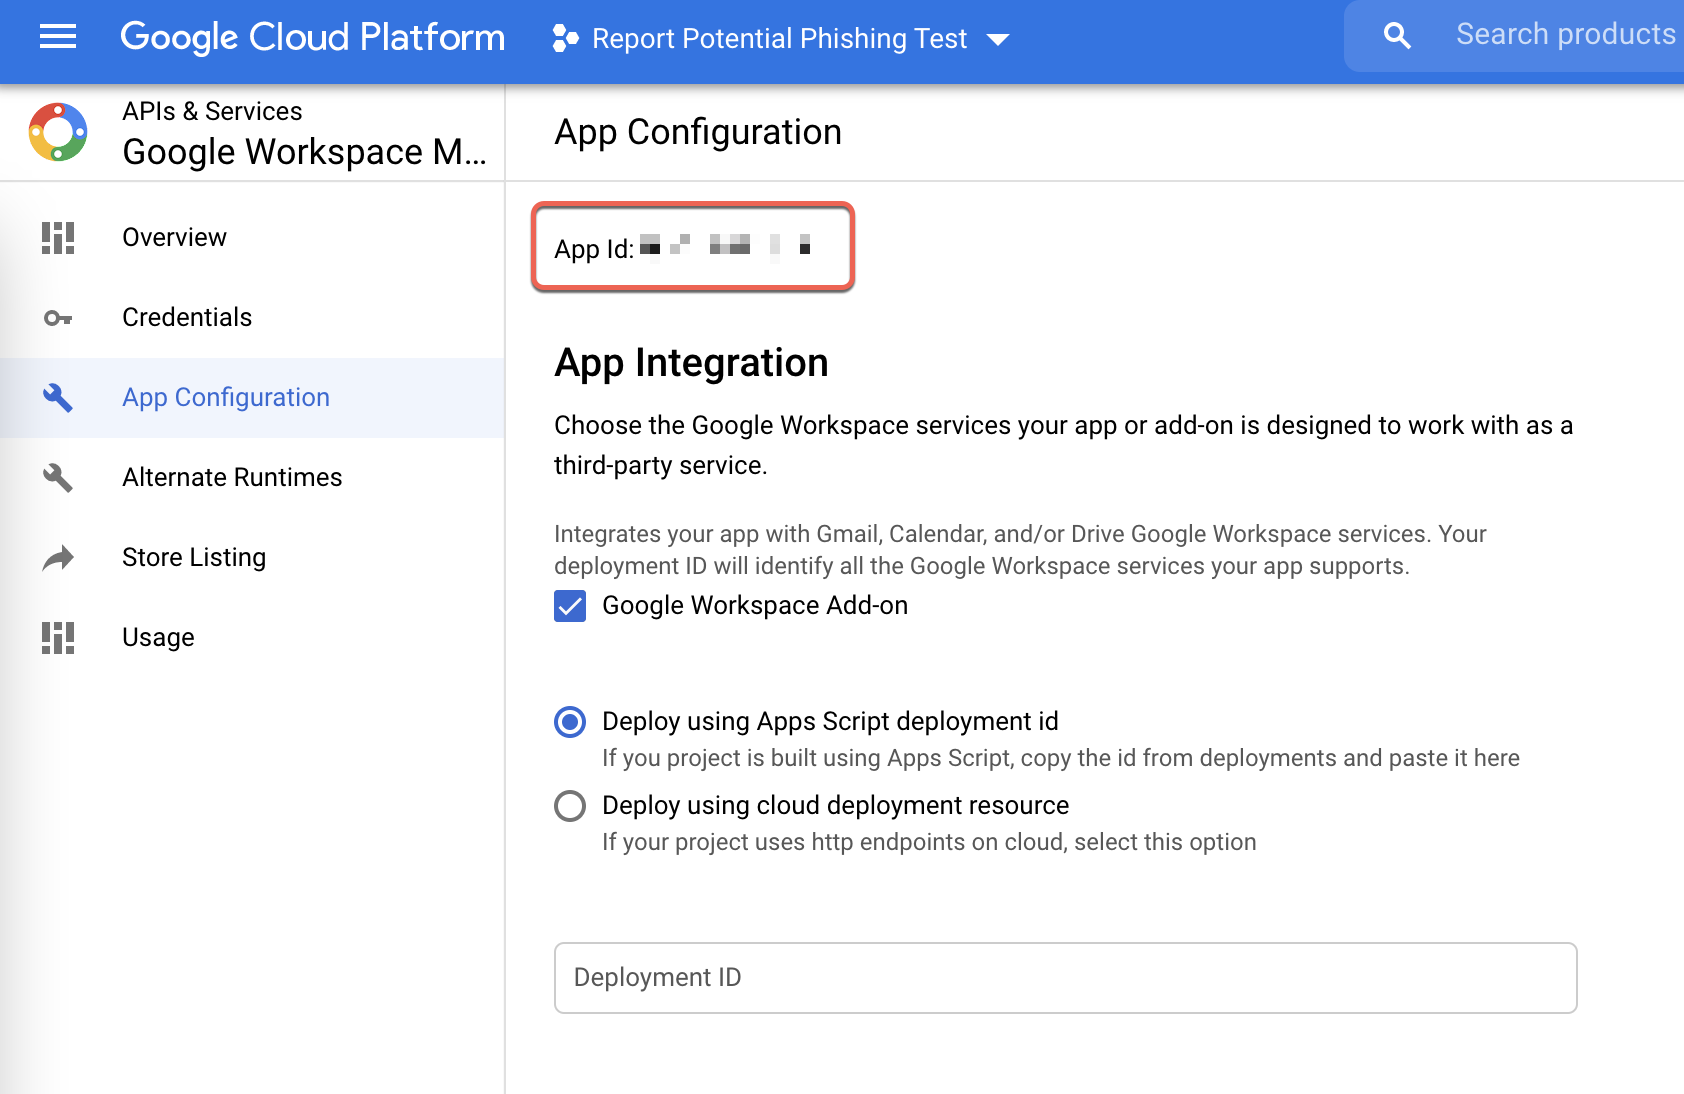Click into the Deployment ID field
This screenshot has height=1094, width=1684.
click(x=1066, y=978)
